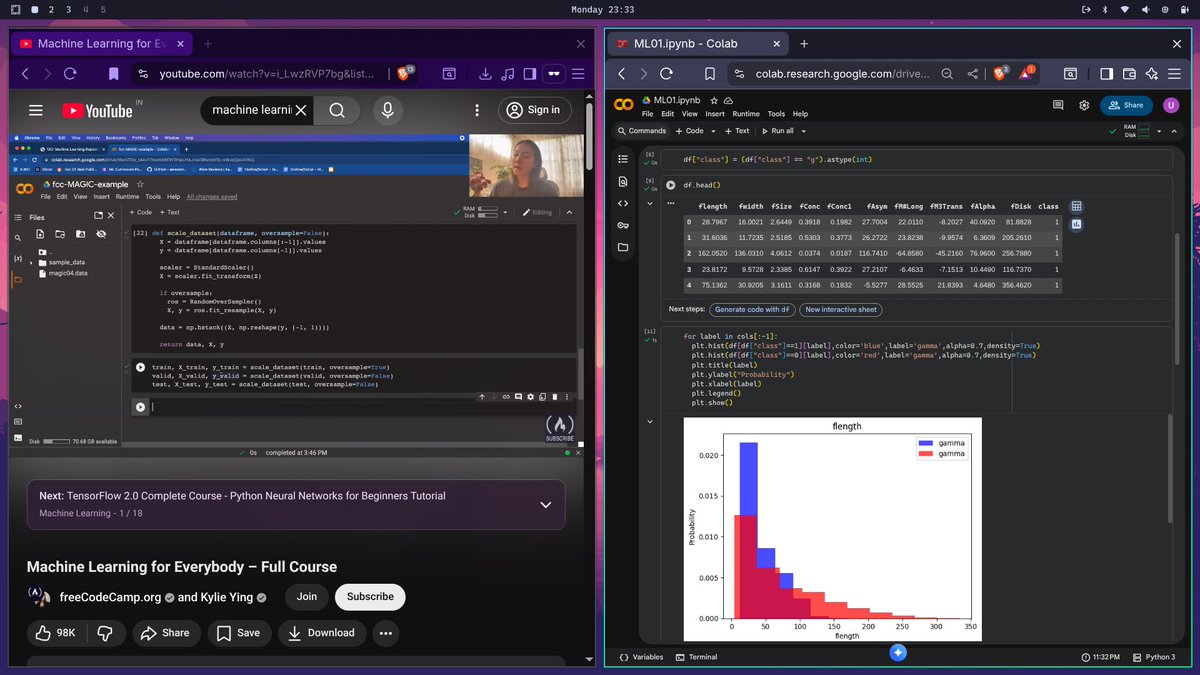Screen dimensions: 1200x675
Task: Start voice search with the microphone icon
Action: tap(387, 110)
